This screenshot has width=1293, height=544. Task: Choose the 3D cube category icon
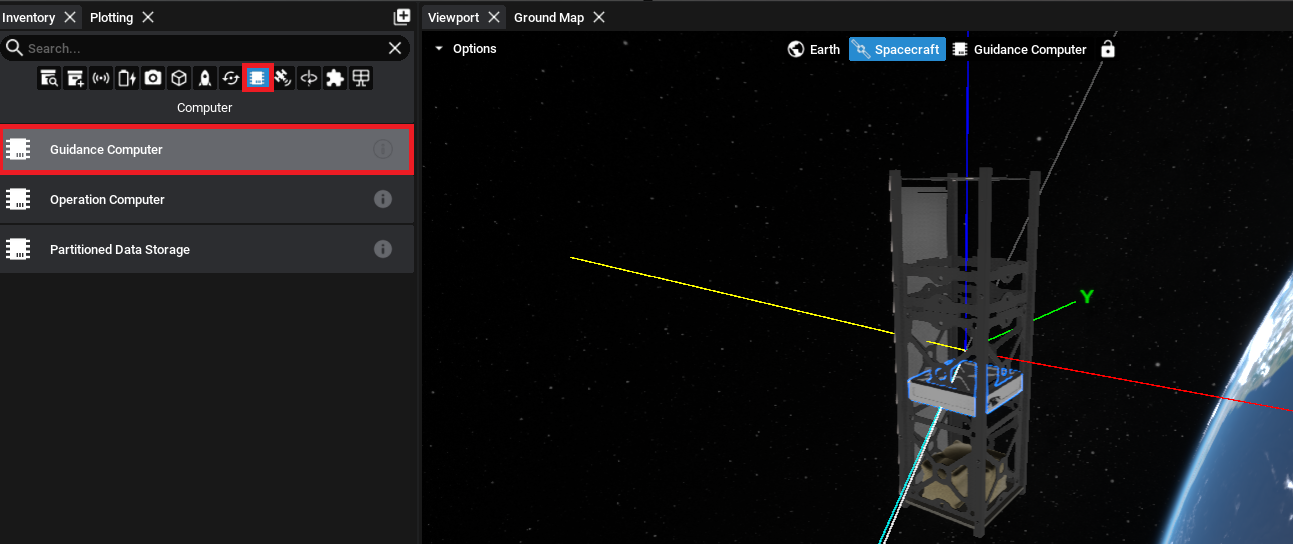179,78
